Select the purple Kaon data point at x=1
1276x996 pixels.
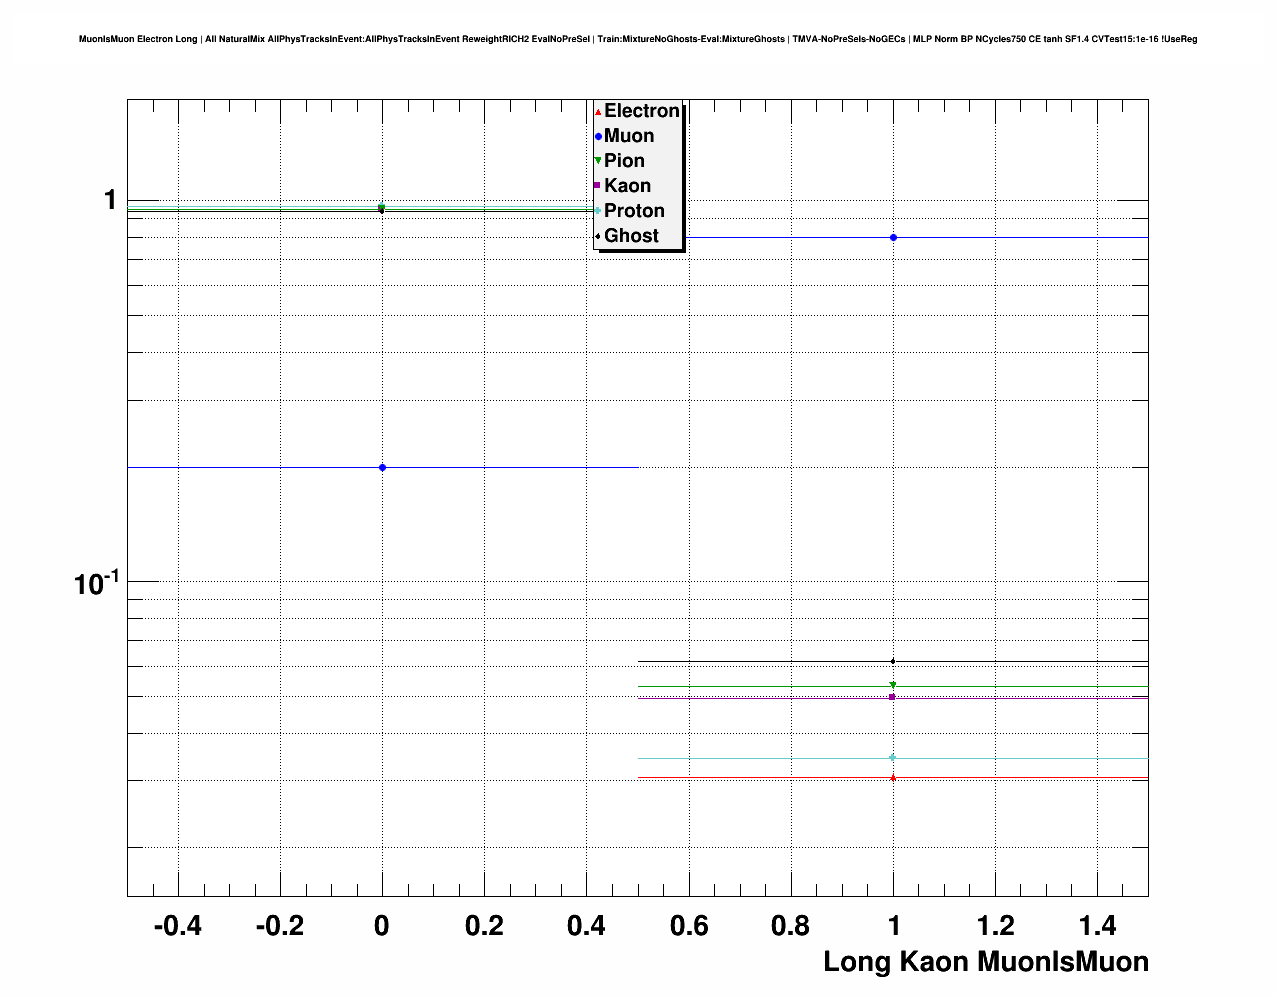click(x=893, y=697)
